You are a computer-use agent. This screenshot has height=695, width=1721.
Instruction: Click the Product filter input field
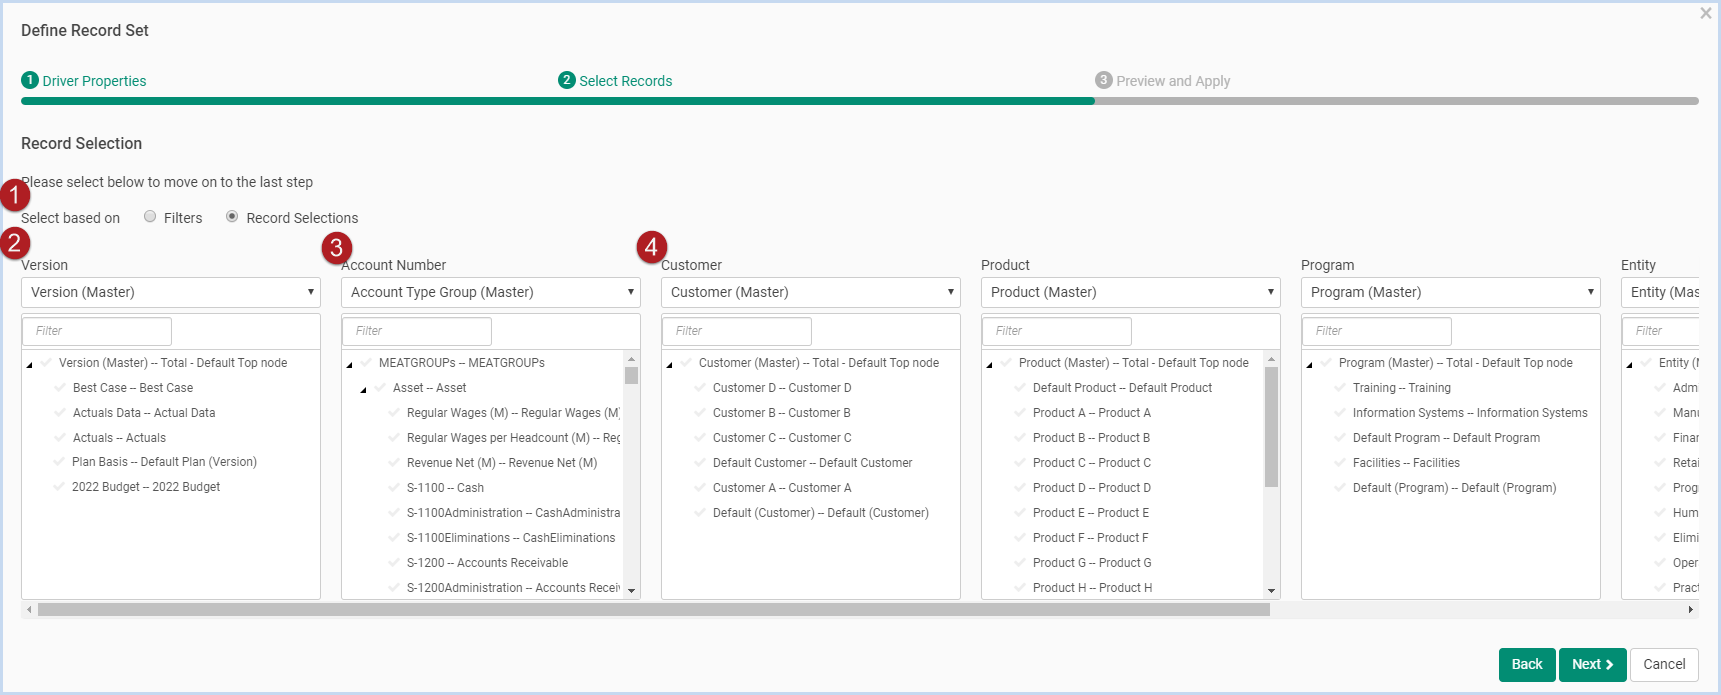pos(1059,331)
